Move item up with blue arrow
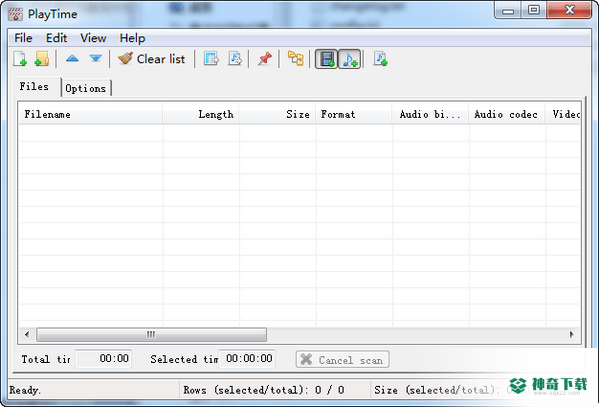This screenshot has height=407, width=599. pos(72,58)
